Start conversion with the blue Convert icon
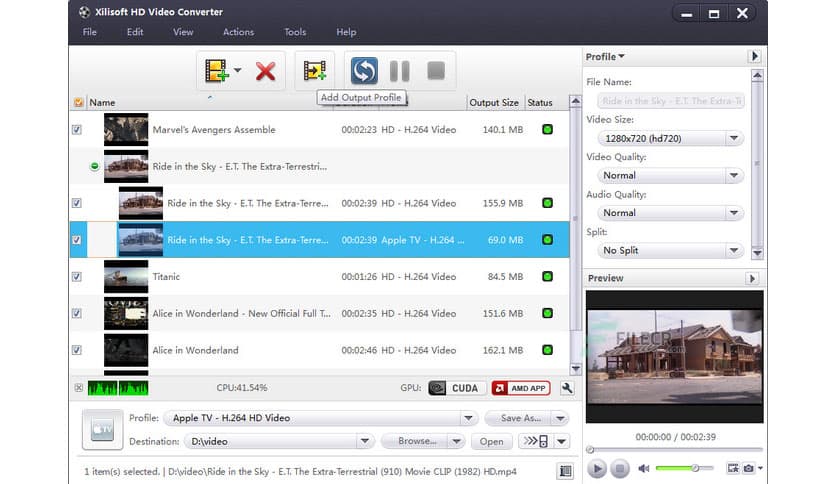Image resolution: width=836 pixels, height=484 pixels. point(364,70)
